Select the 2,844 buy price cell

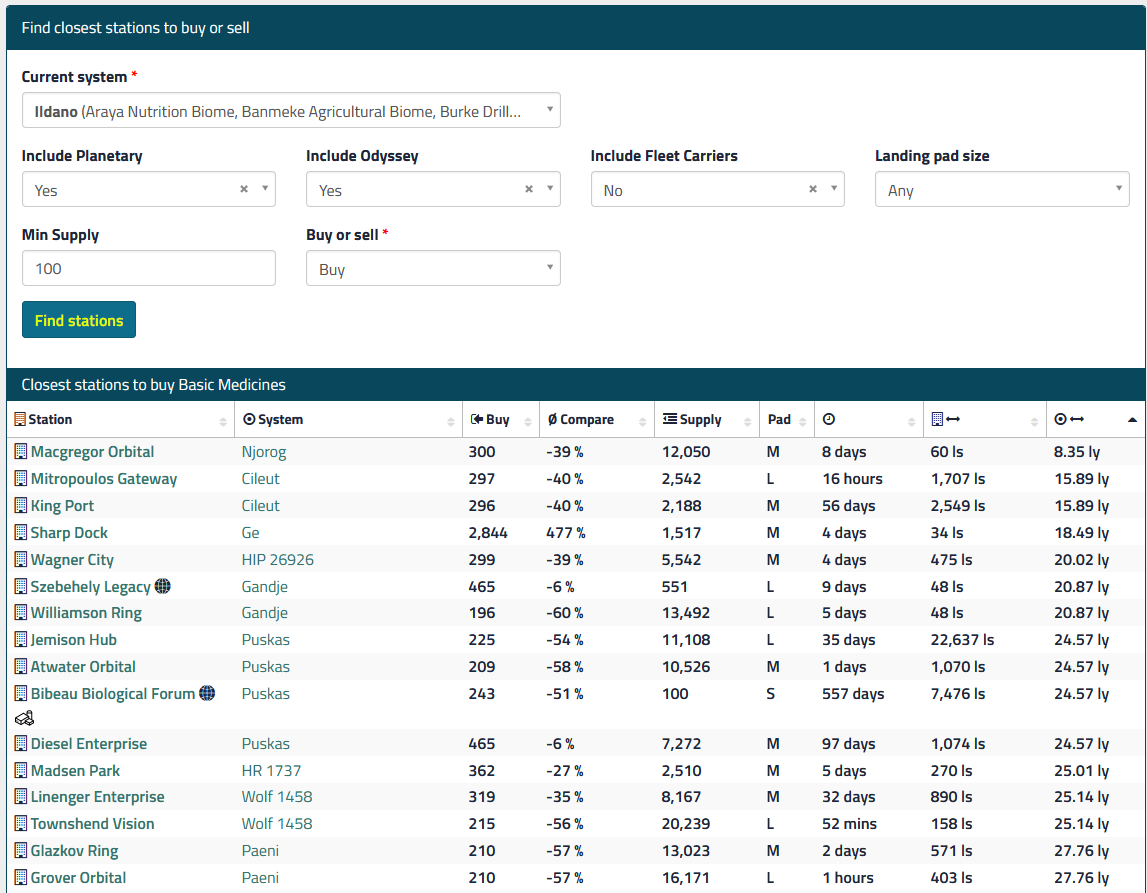point(488,533)
